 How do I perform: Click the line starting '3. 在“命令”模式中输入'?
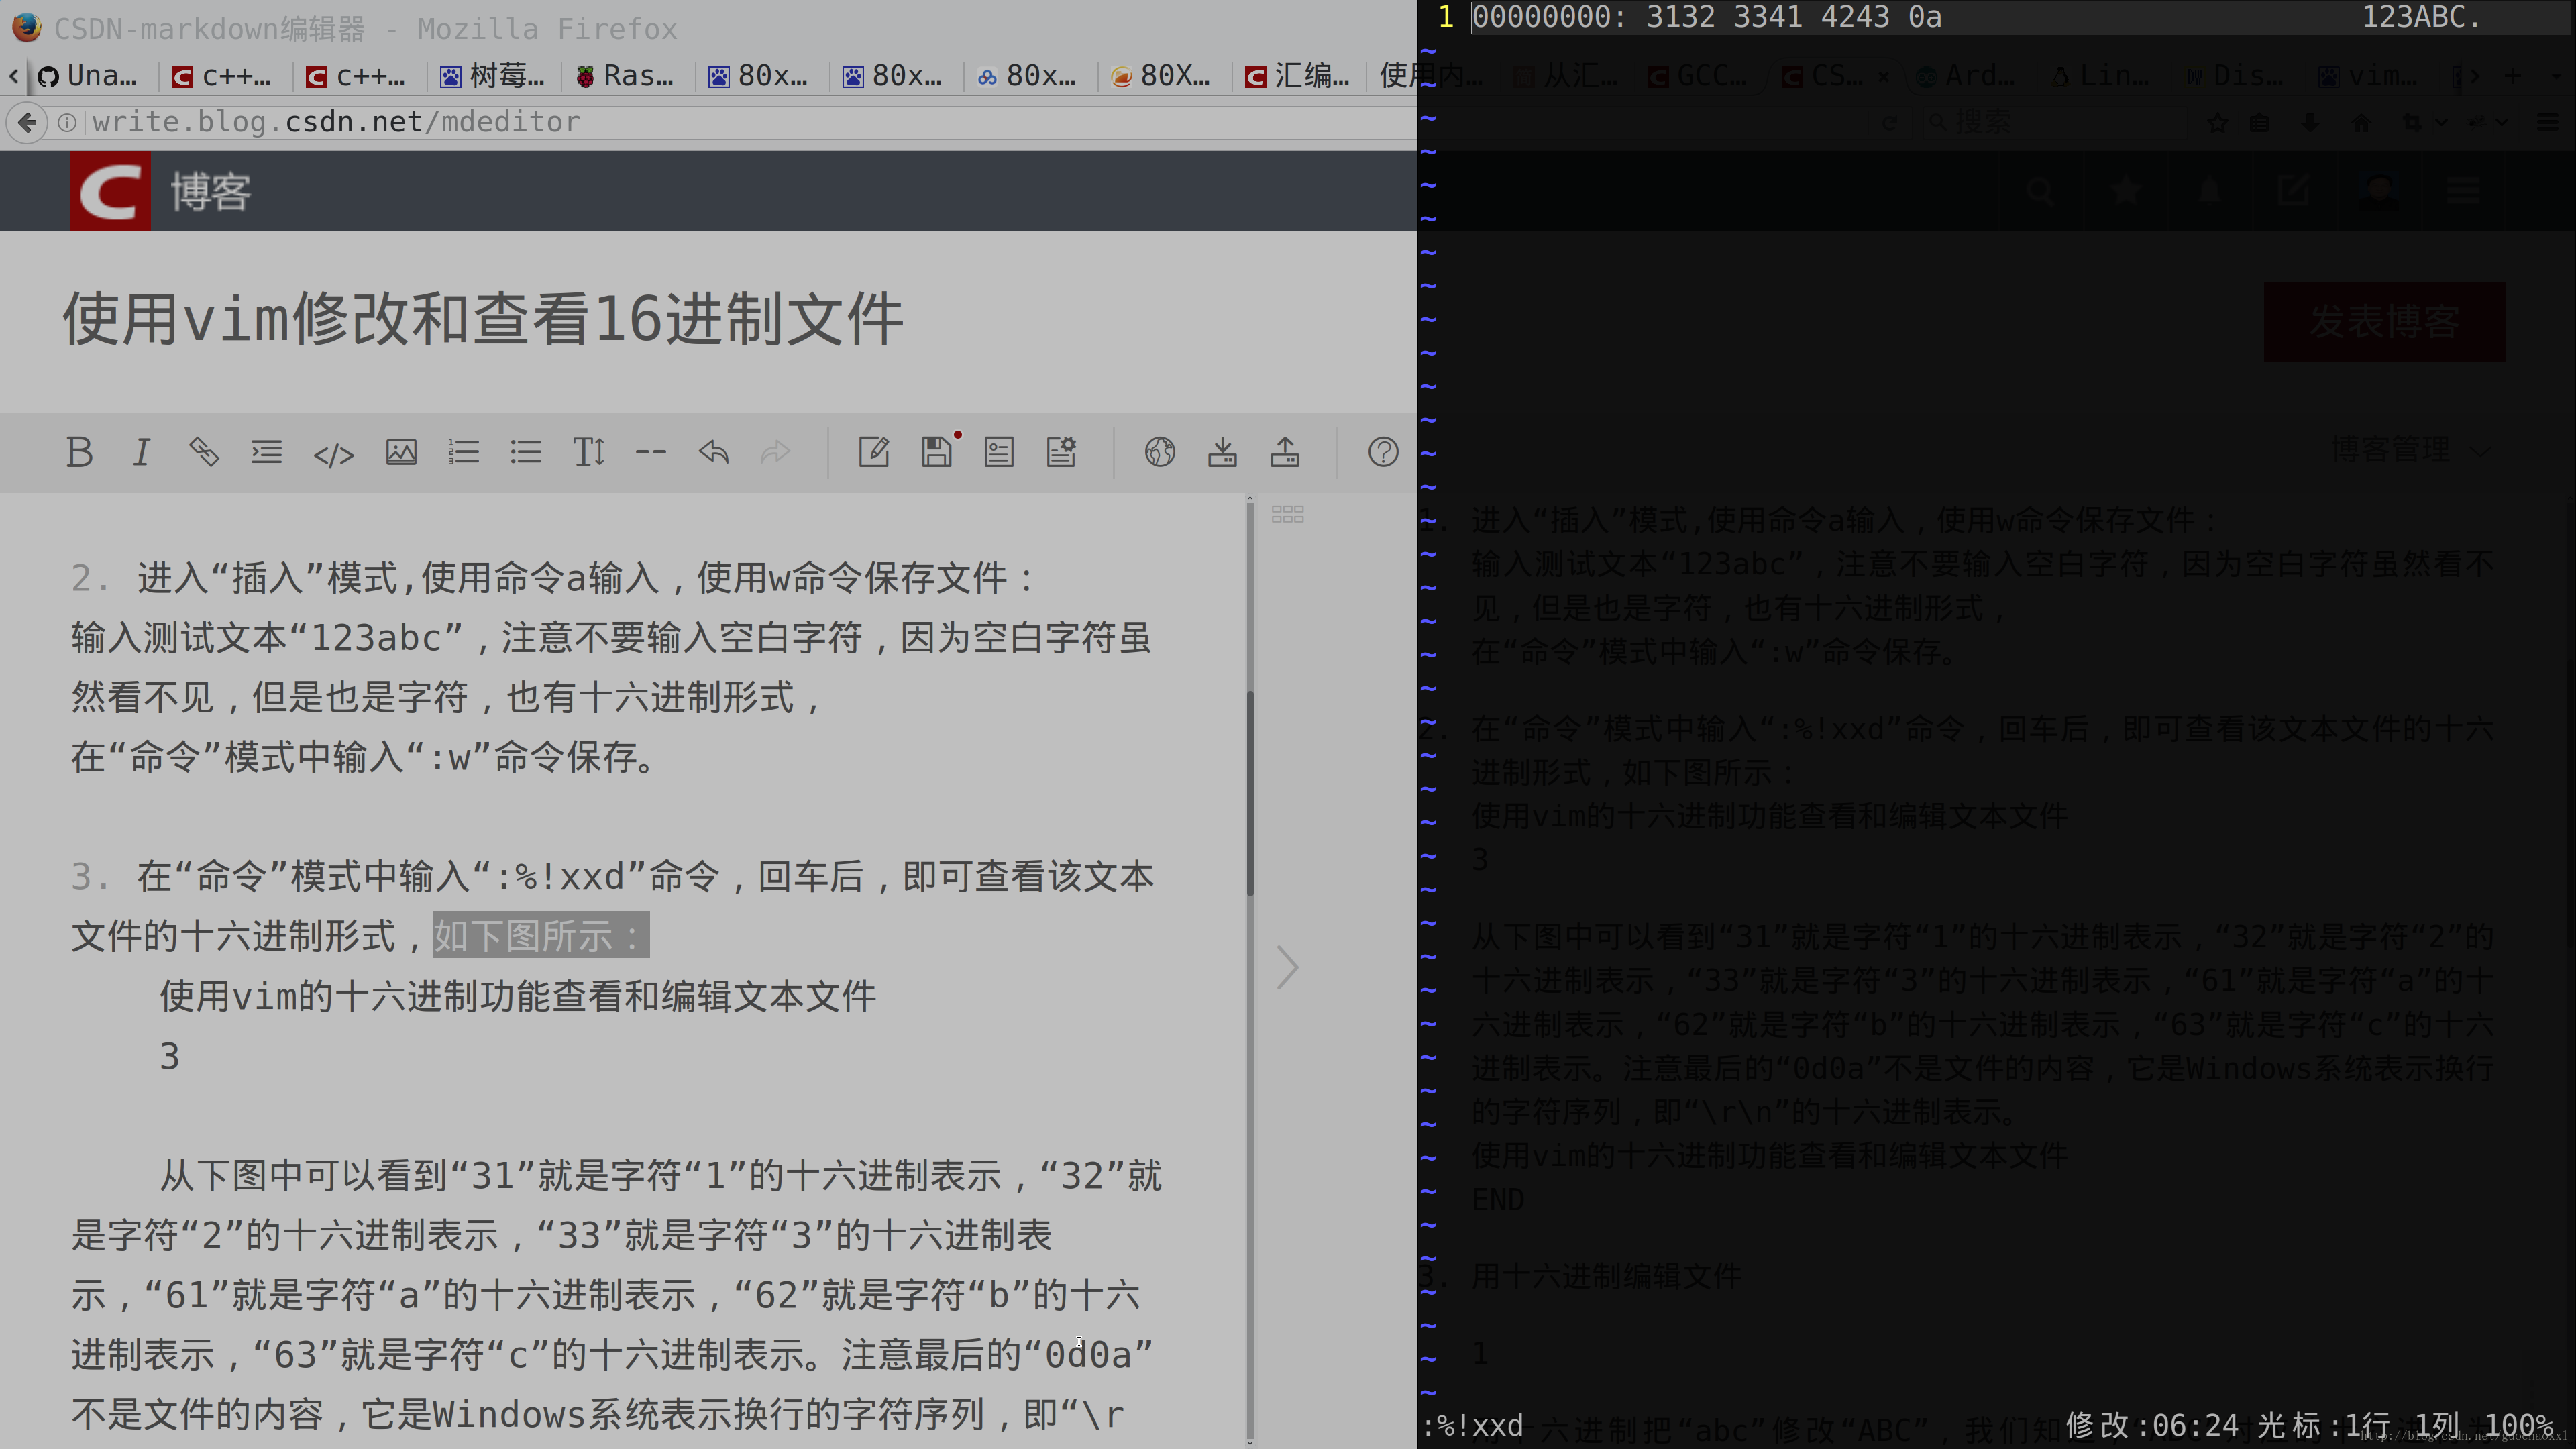point(612,877)
